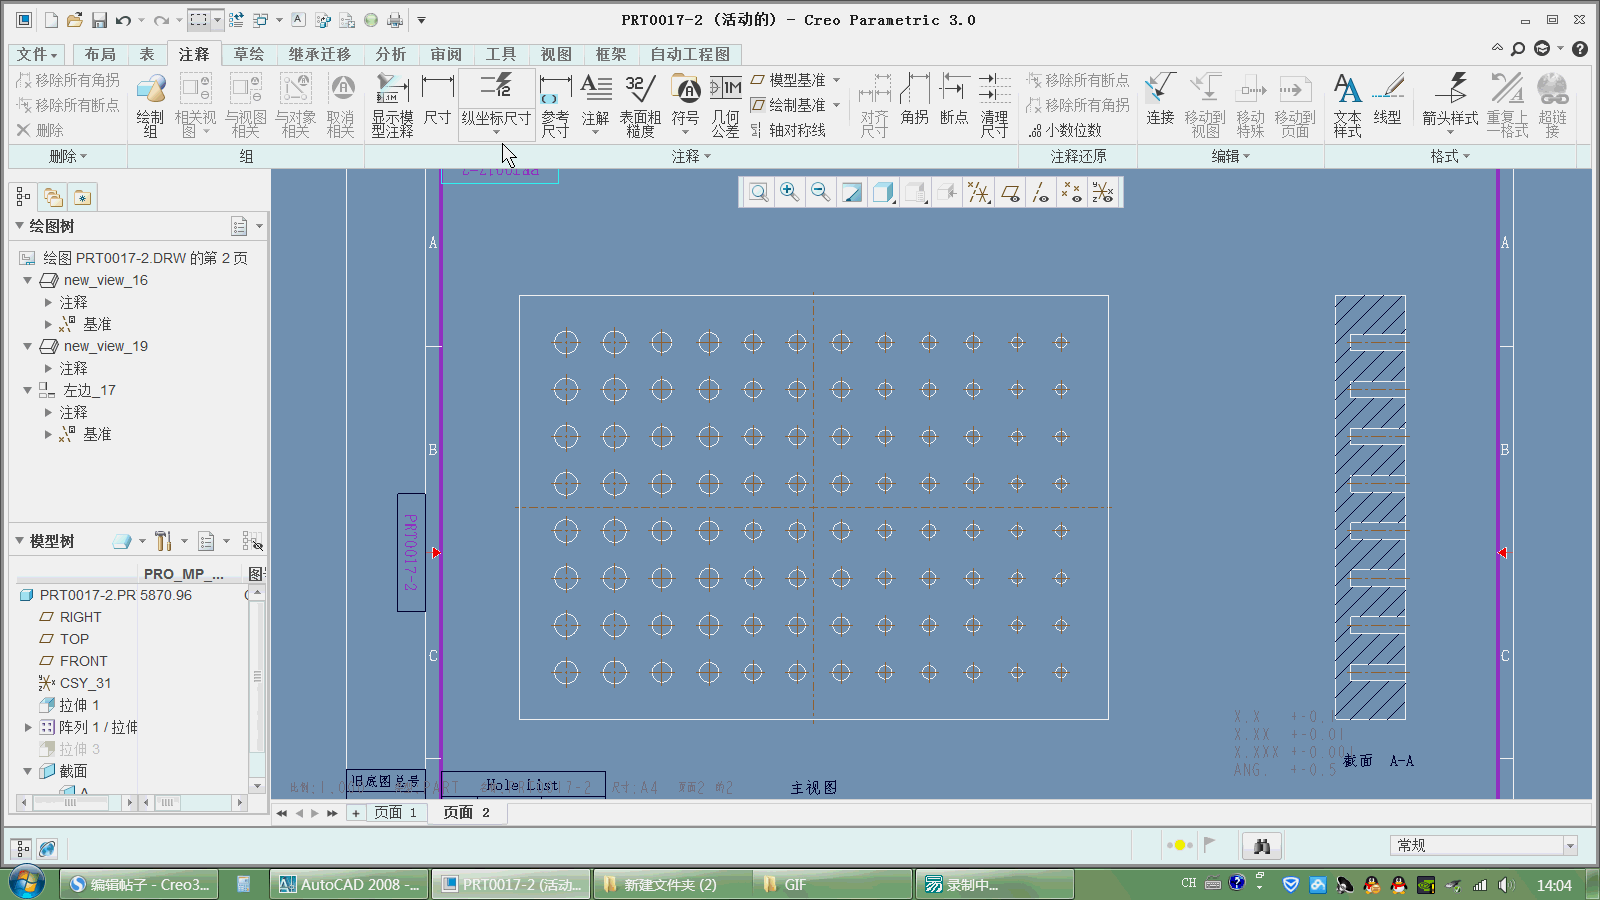
Task: Toggle repaint icon in graphics toolbar
Action: (x=852, y=193)
